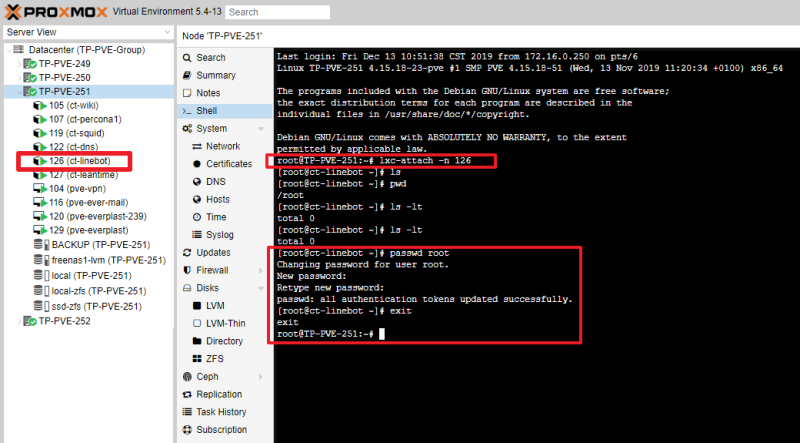Select VM 129 (pve-everplast)
The height and width of the screenshot is (443, 800).
(88, 230)
